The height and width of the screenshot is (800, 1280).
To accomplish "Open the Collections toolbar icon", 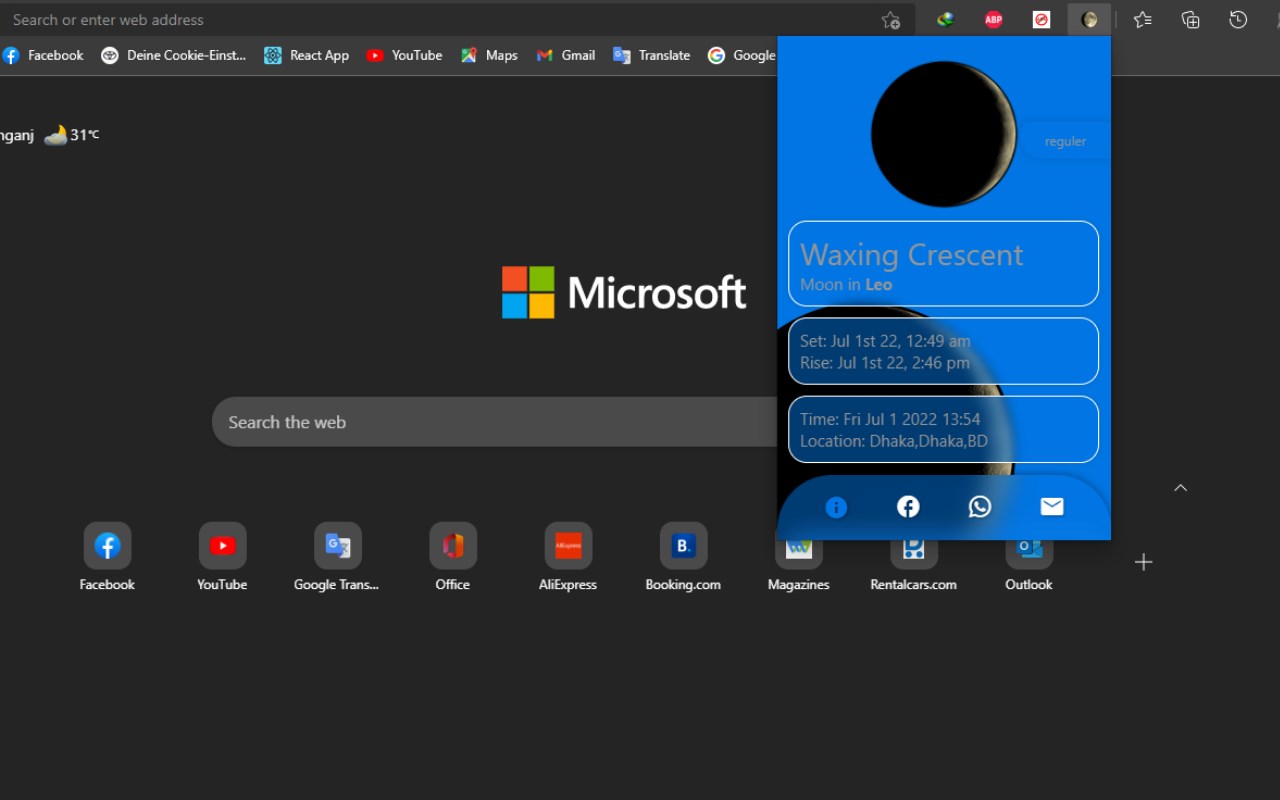I will [x=1190, y=19].
